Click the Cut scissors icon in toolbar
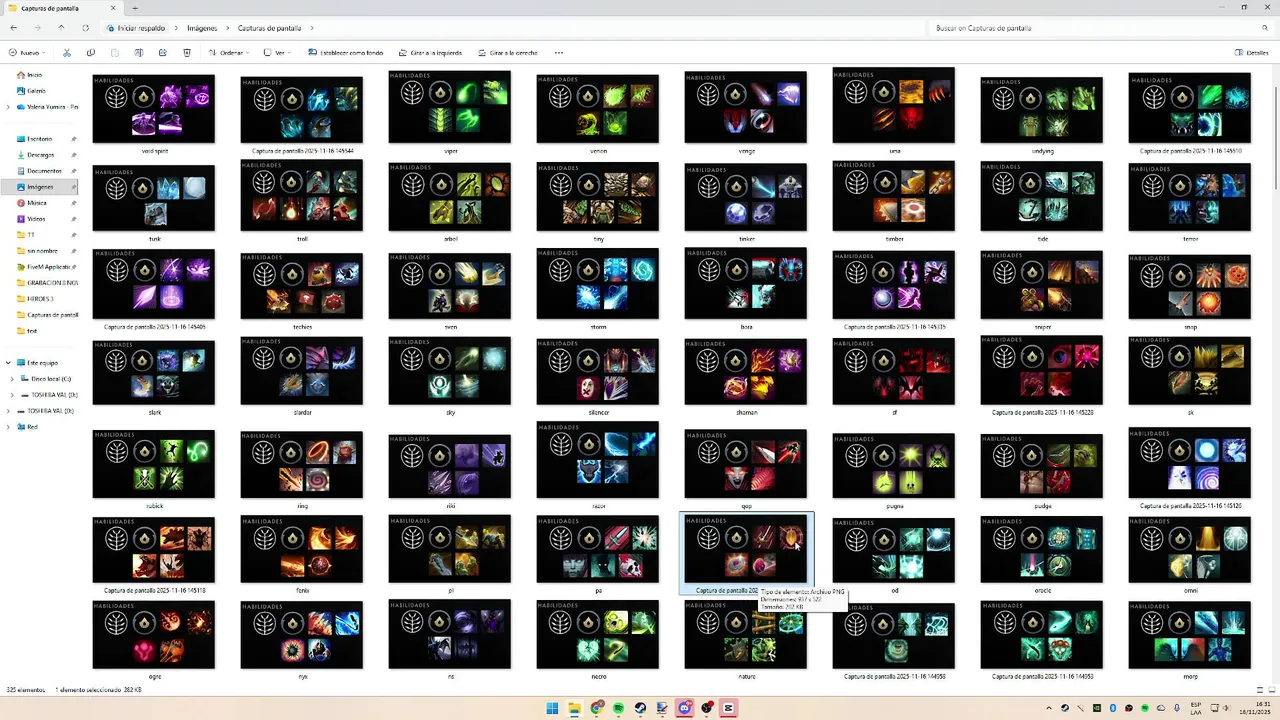1280x720 pixels. 67,53
